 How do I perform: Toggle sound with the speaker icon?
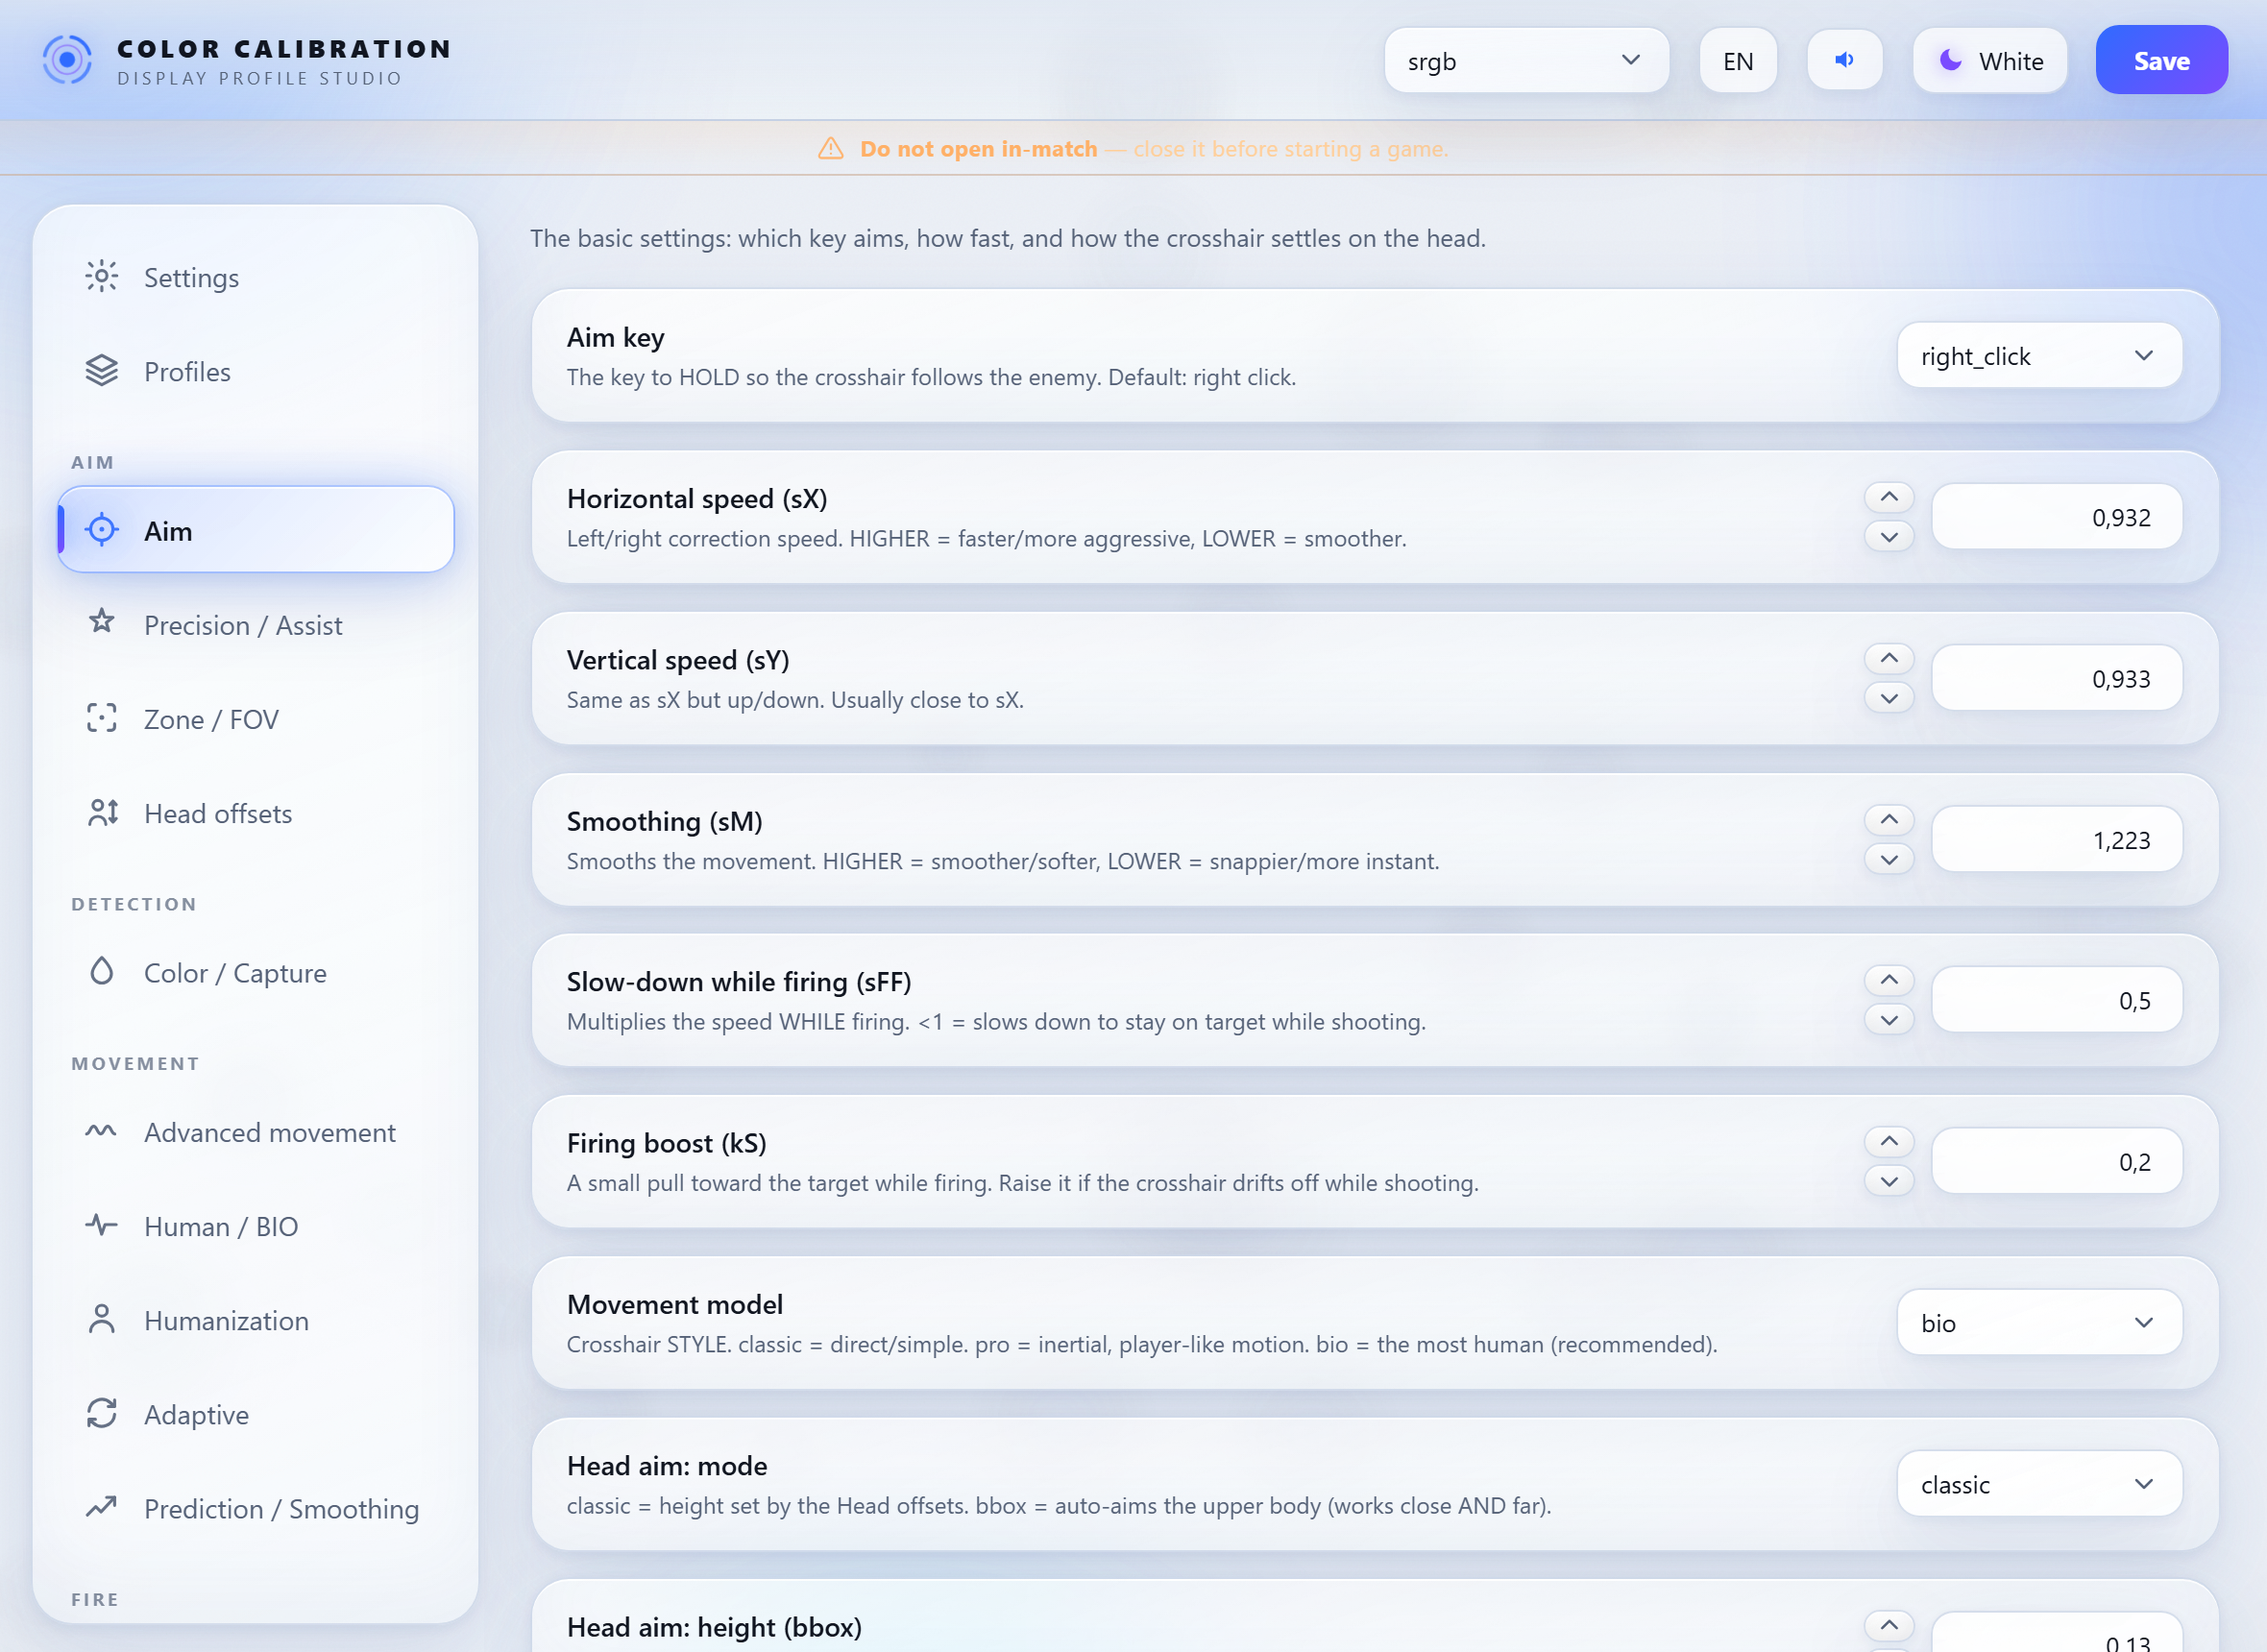click(x=1845, y=60)
